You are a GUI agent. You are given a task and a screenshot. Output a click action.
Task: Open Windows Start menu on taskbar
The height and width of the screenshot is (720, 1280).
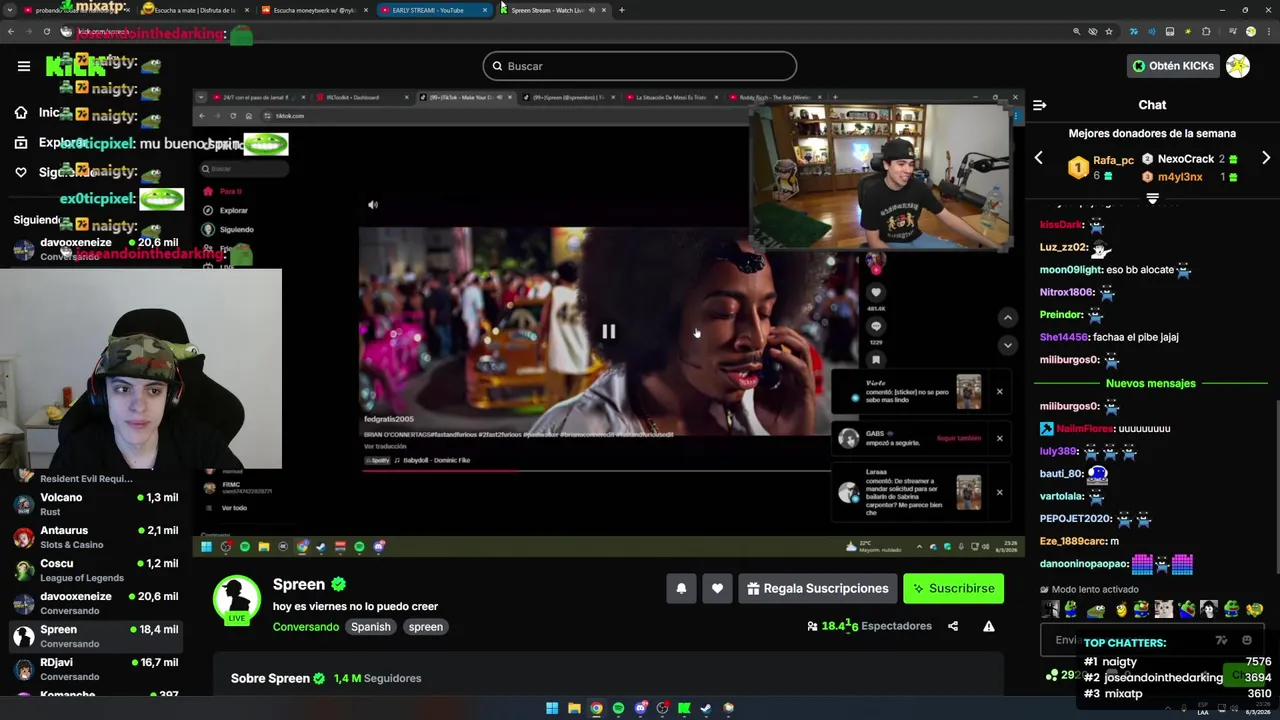(x=552, y=708)
